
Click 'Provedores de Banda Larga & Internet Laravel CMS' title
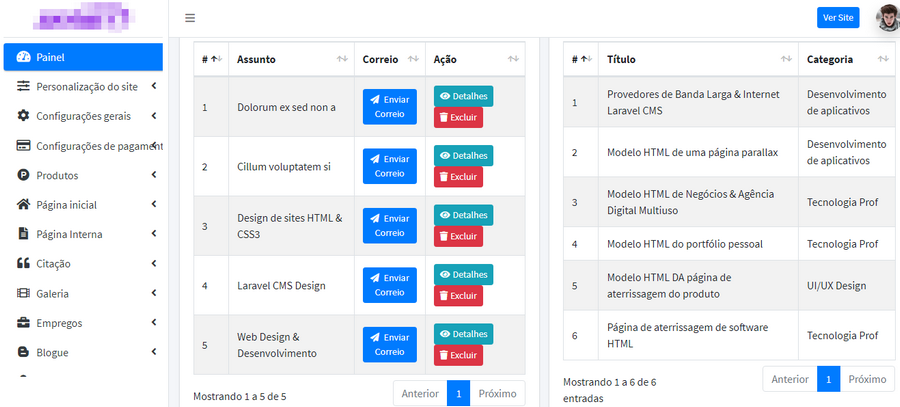(x=693, y=102)
